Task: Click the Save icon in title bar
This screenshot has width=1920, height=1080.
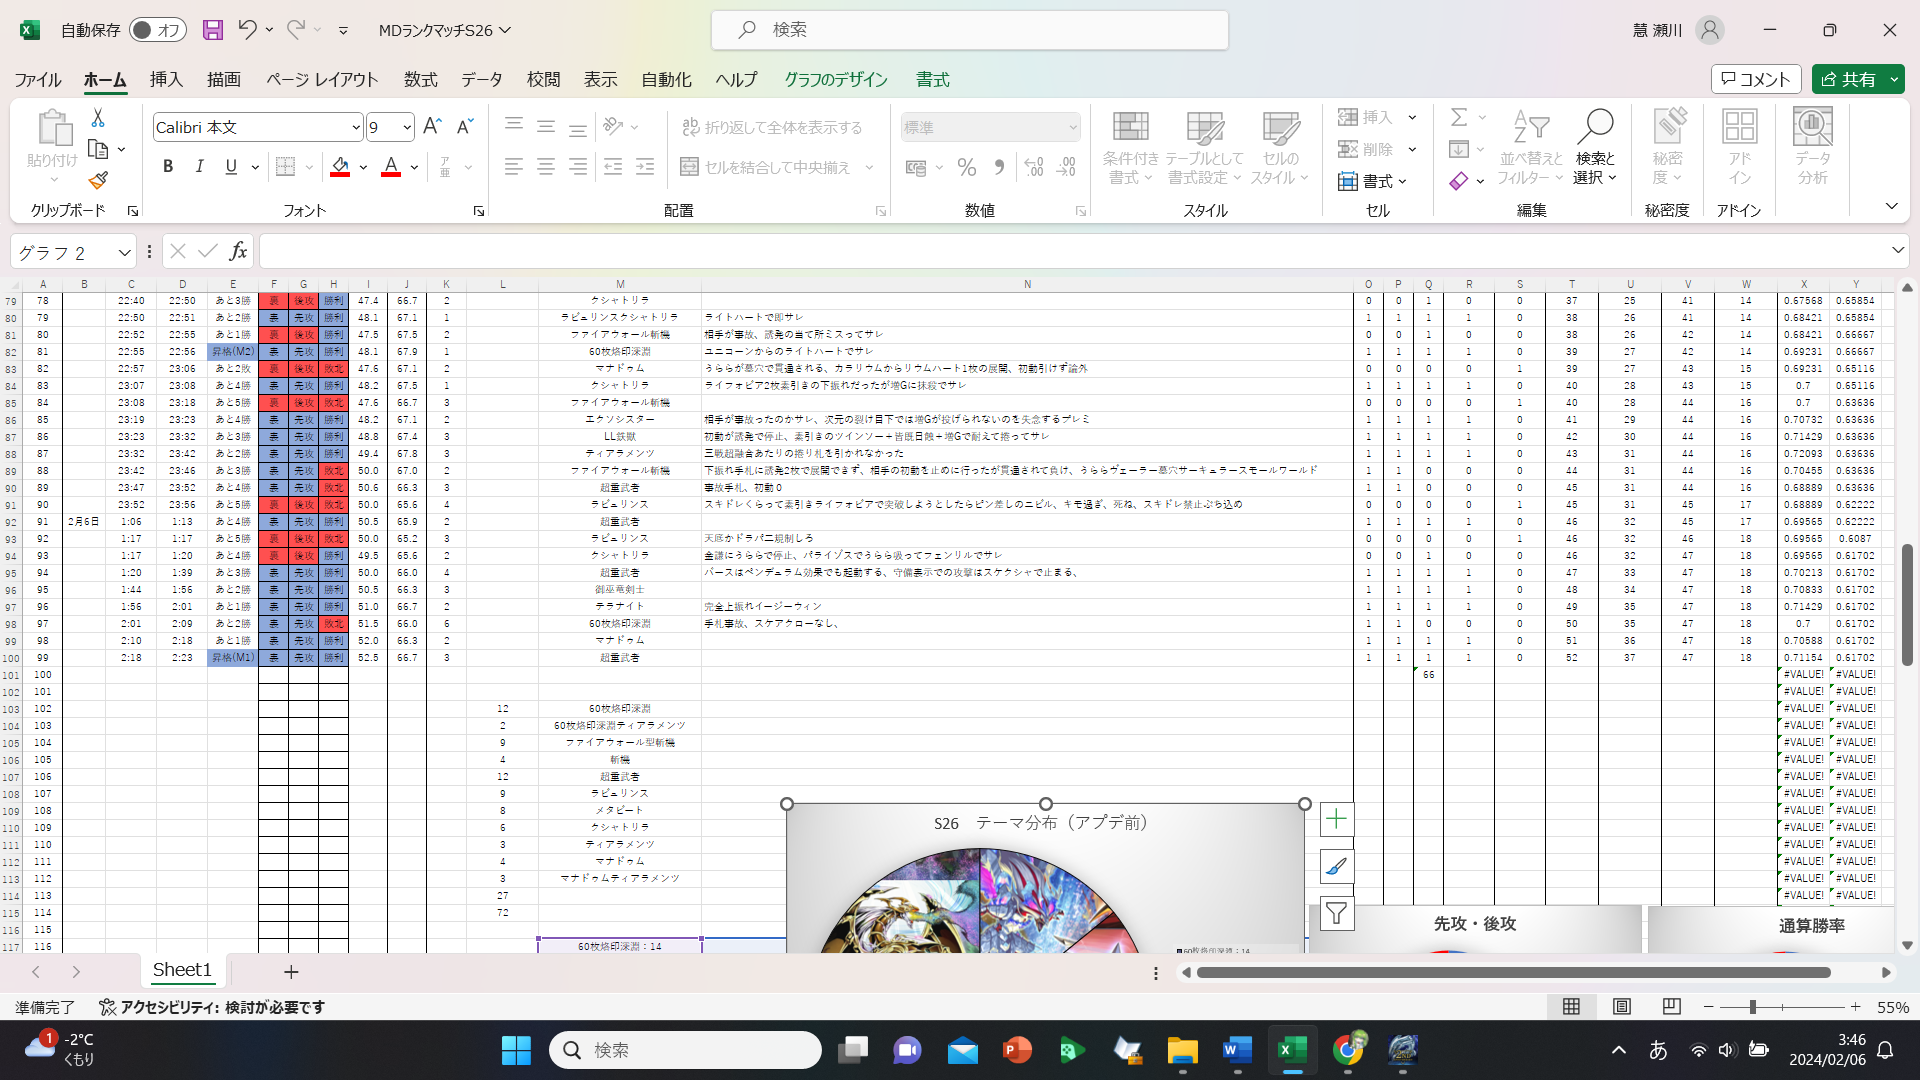Action: pos(213,30)
